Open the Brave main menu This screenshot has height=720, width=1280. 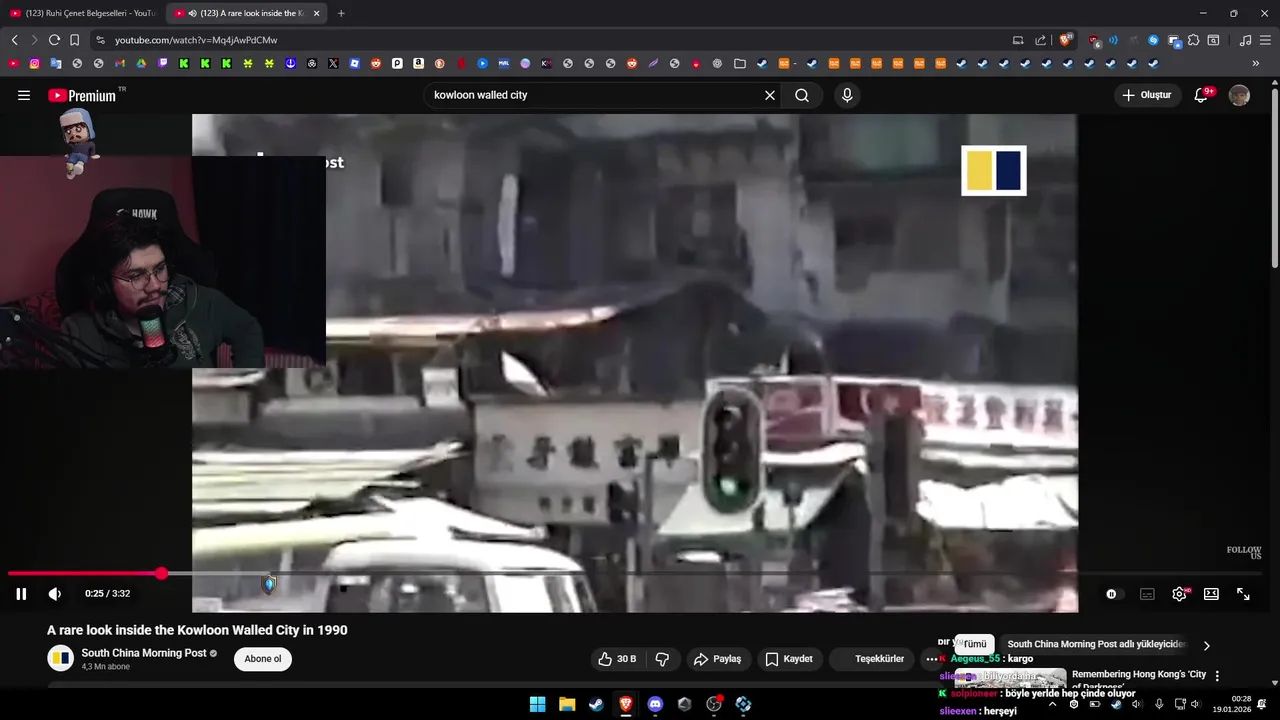[1265, 40]
